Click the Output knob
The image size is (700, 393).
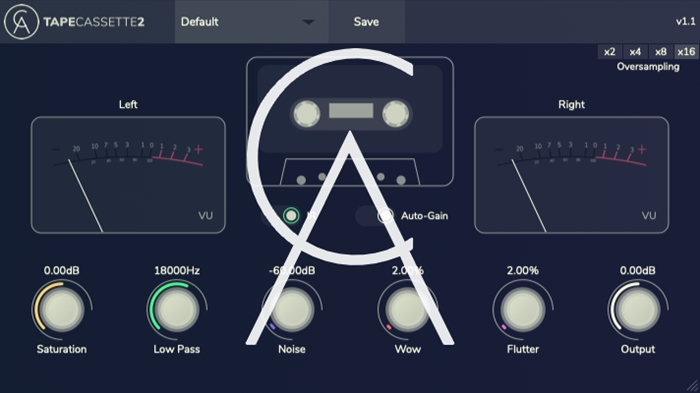[x=638, y=309]
